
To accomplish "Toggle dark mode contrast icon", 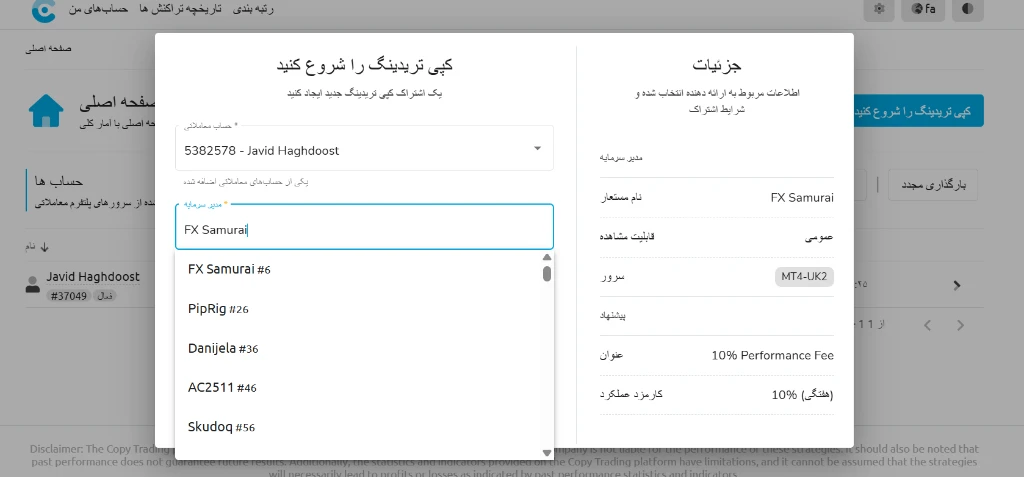I will pos(968,9).
